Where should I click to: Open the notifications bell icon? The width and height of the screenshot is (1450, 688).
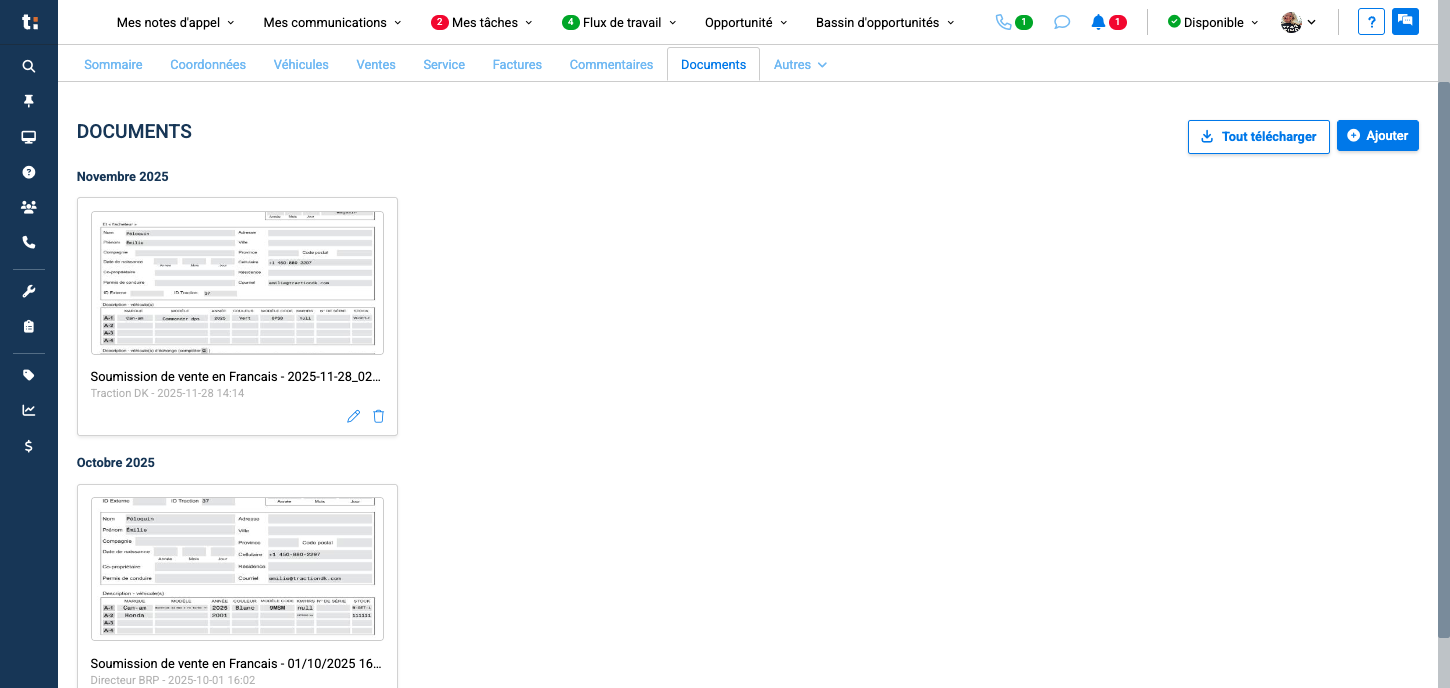[1098, 22]
